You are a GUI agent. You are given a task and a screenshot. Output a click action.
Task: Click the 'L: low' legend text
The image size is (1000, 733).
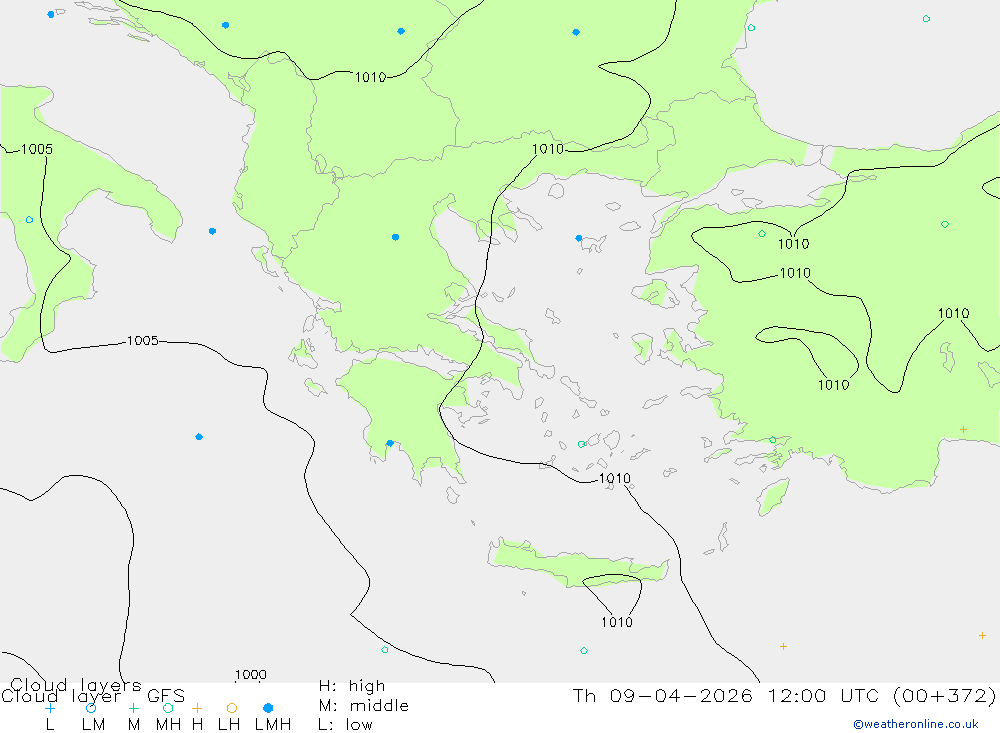click(345, 725)
